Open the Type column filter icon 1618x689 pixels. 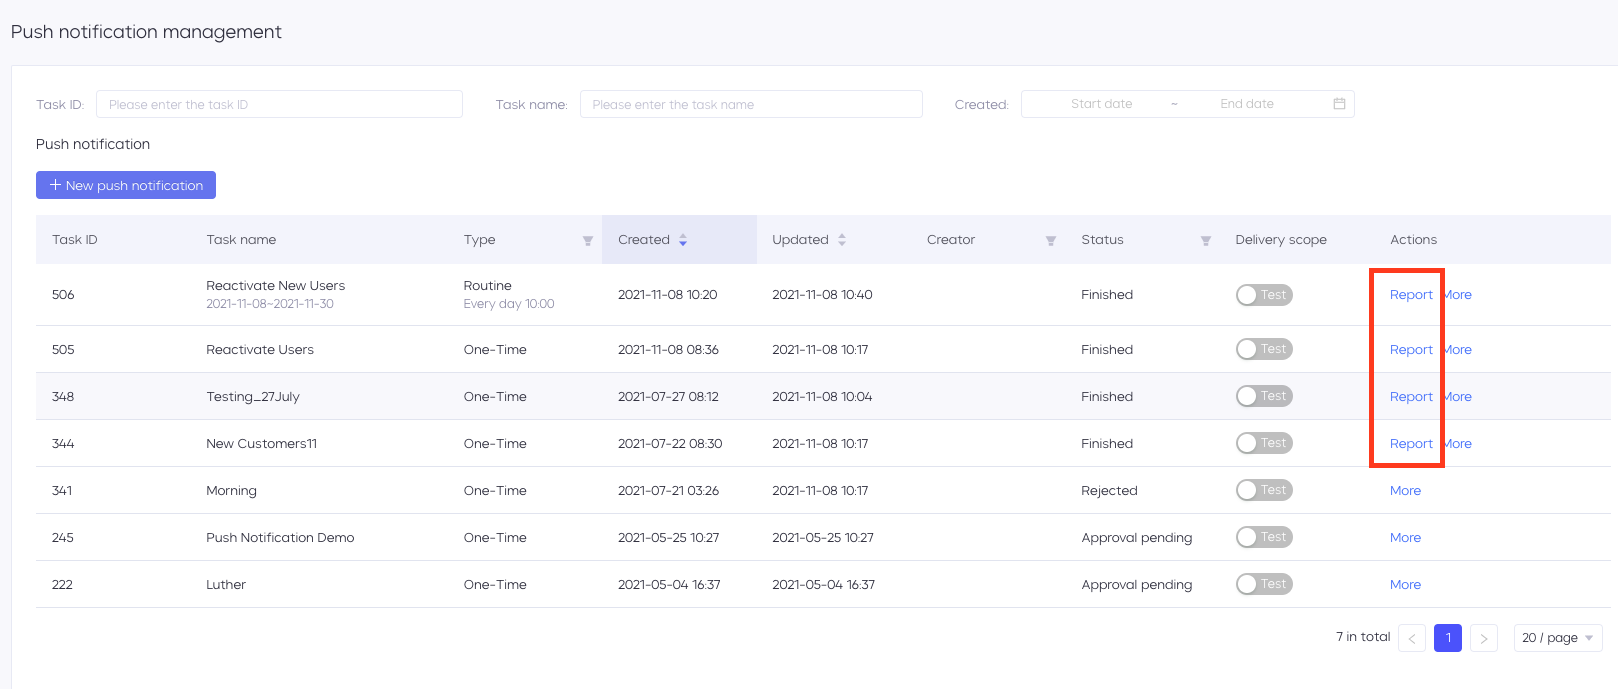click(588, 241)
